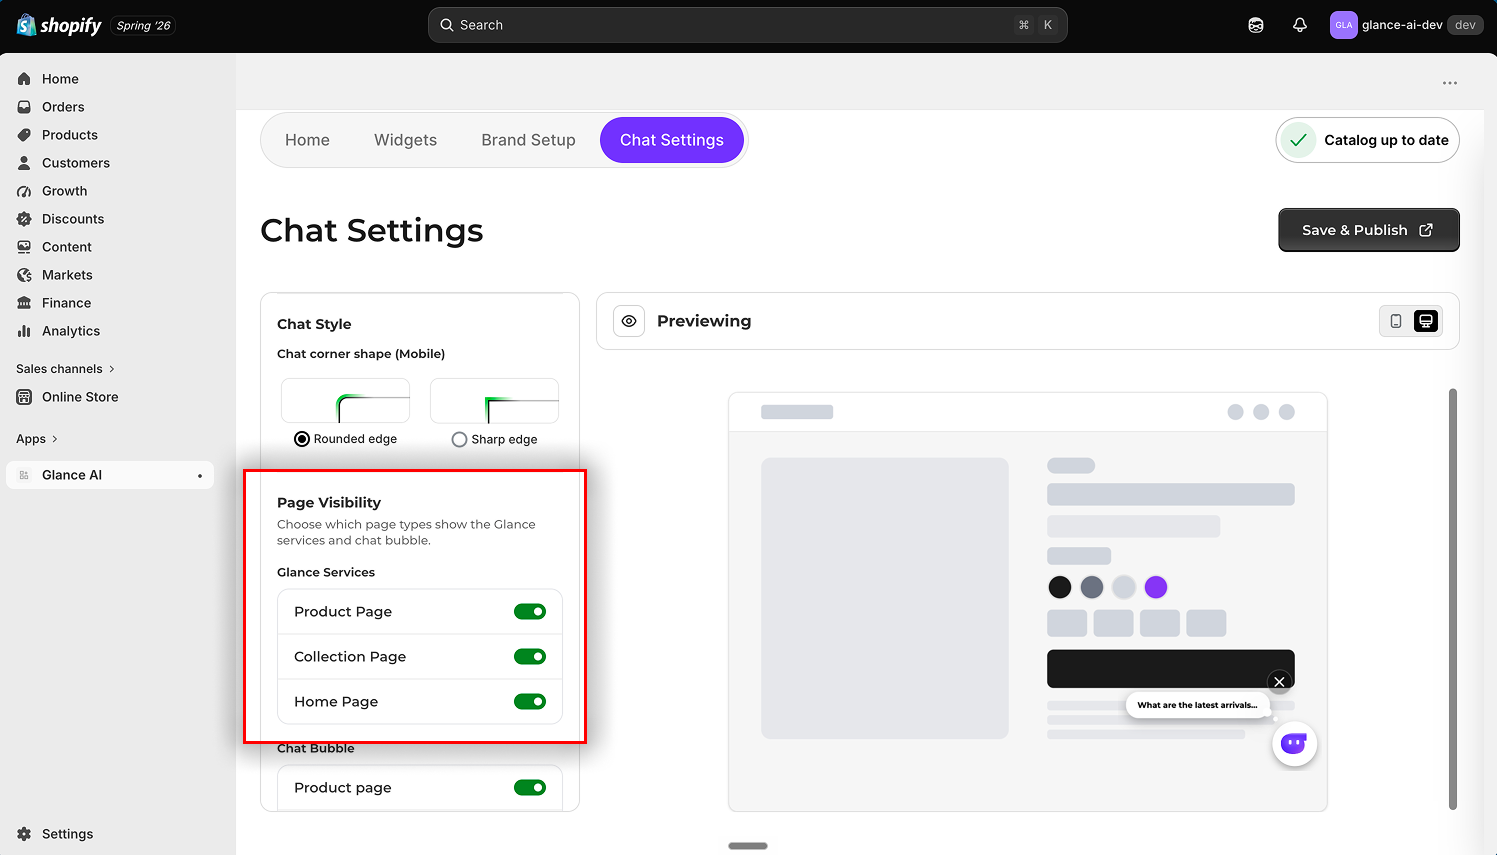
Task: Open the three-dot more actions menu
Action: (x=1450, y=83)
